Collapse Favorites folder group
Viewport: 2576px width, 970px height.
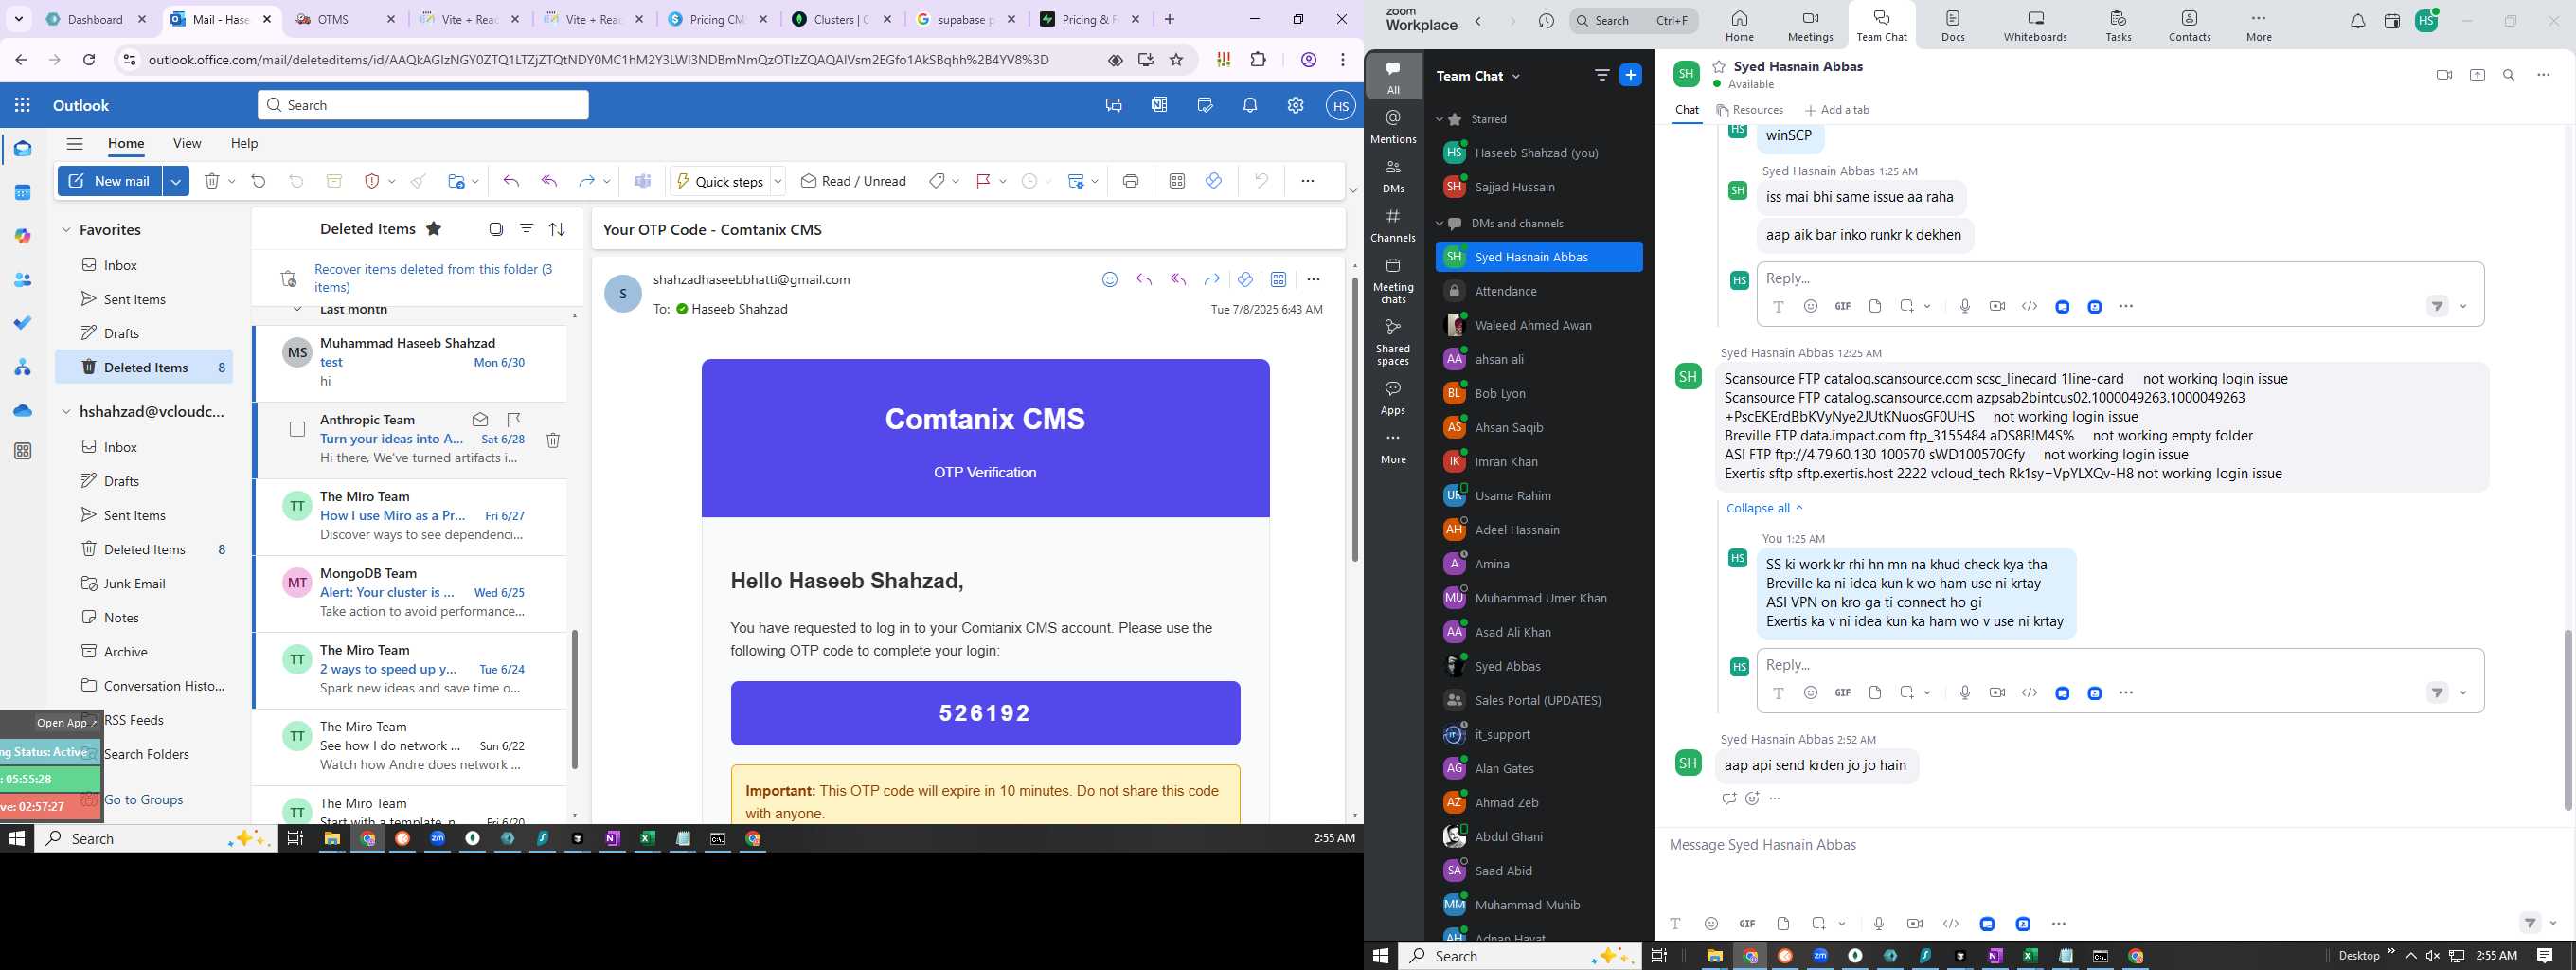coord(66,230)
